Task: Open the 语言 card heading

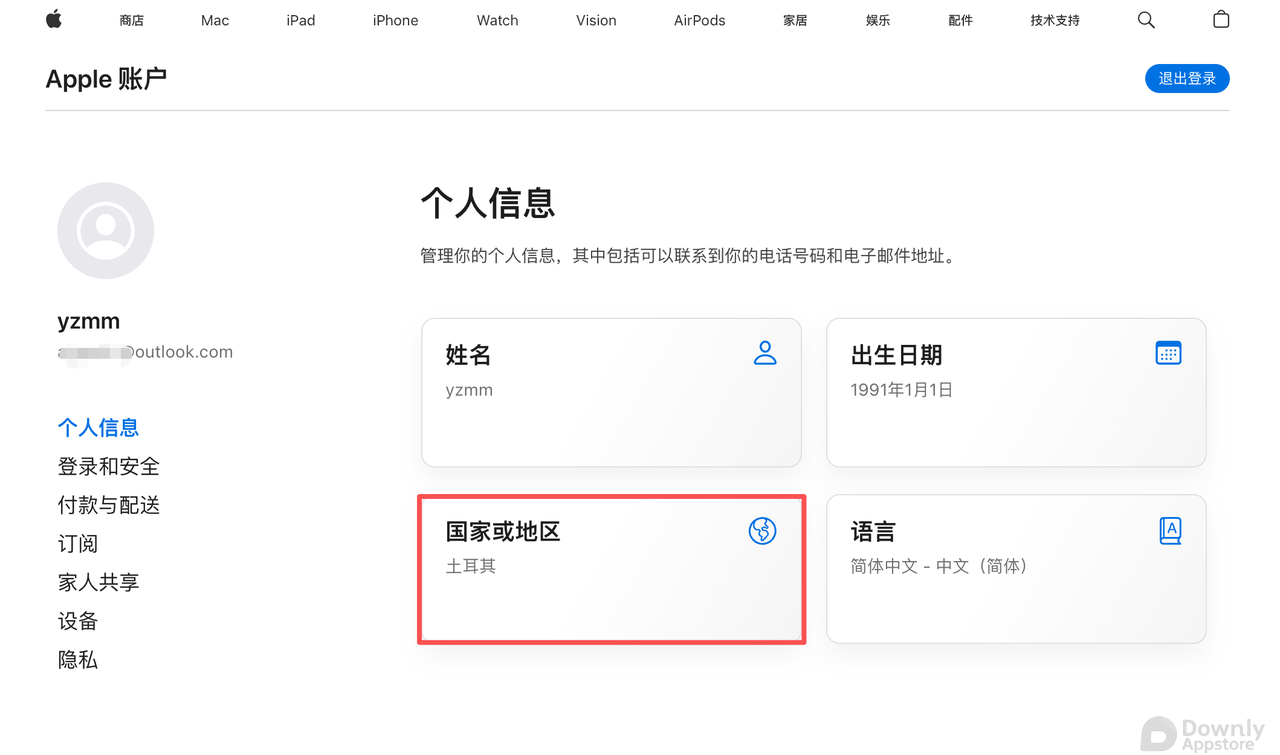Action: pos(873,532)
